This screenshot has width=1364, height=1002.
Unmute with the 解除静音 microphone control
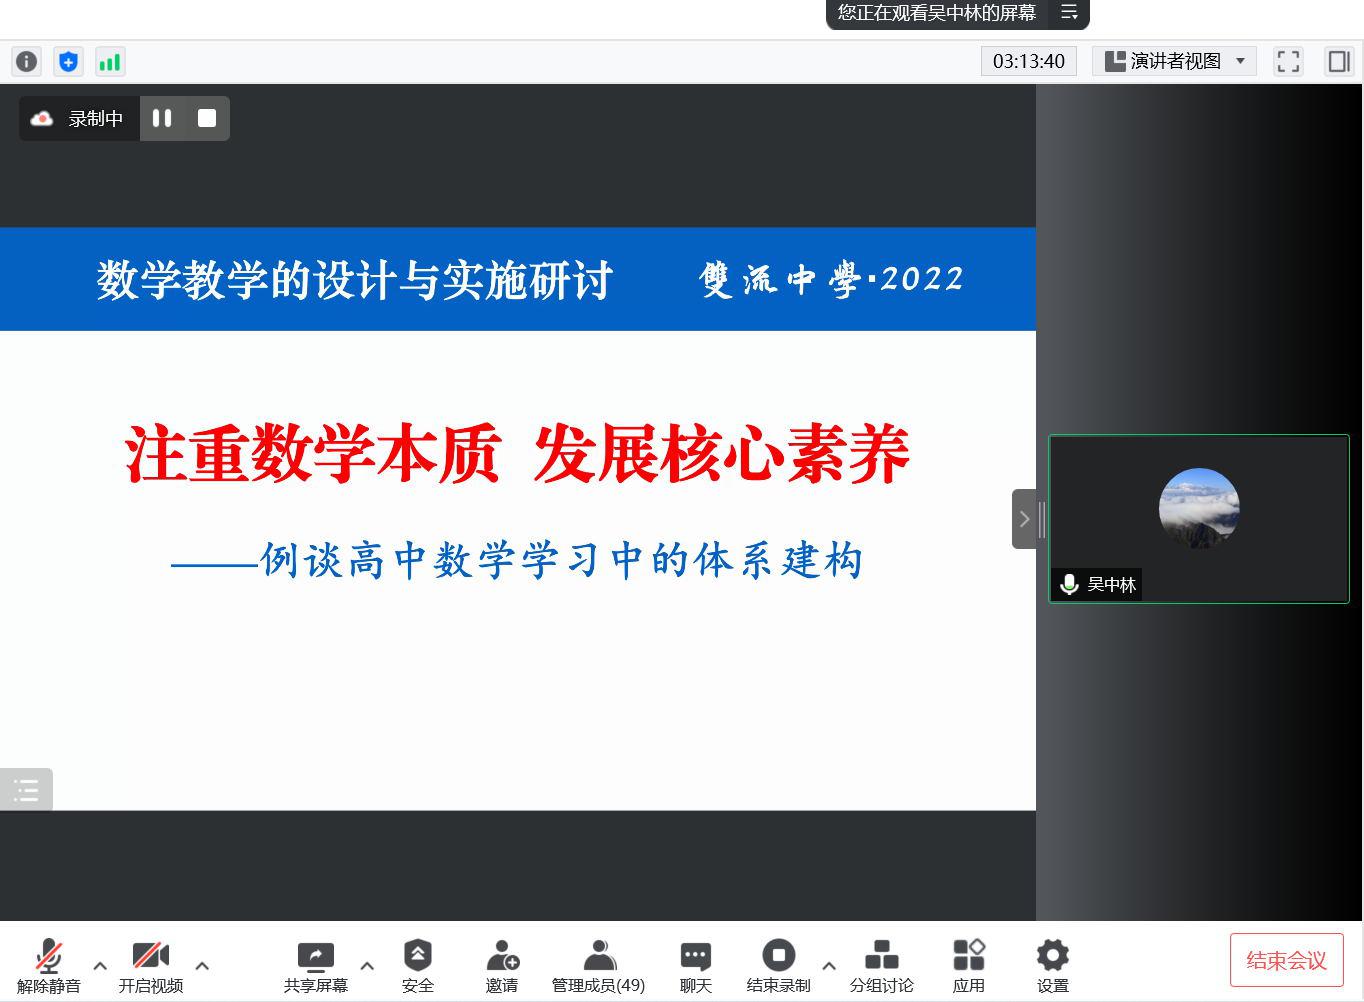coord(48,963)
